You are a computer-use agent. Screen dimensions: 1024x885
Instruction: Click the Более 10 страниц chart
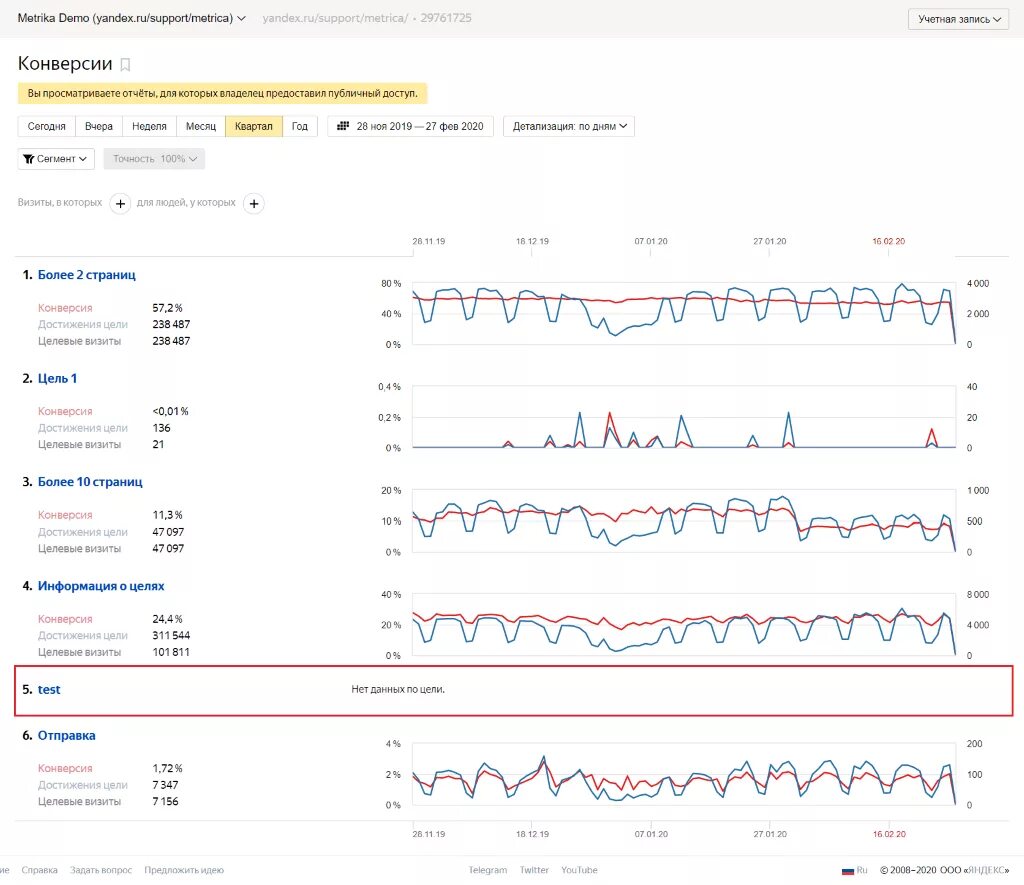pos(684,521)
